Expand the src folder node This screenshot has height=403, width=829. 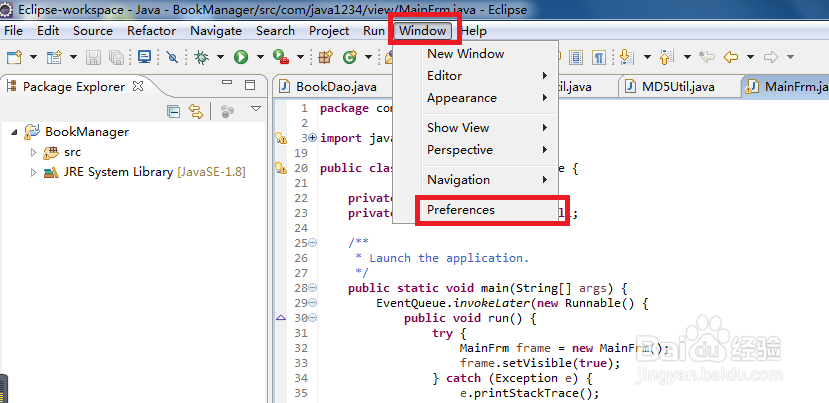tap(33, 152)
